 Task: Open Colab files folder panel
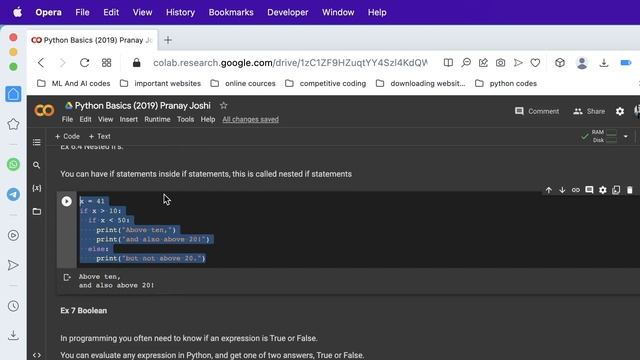37,211
